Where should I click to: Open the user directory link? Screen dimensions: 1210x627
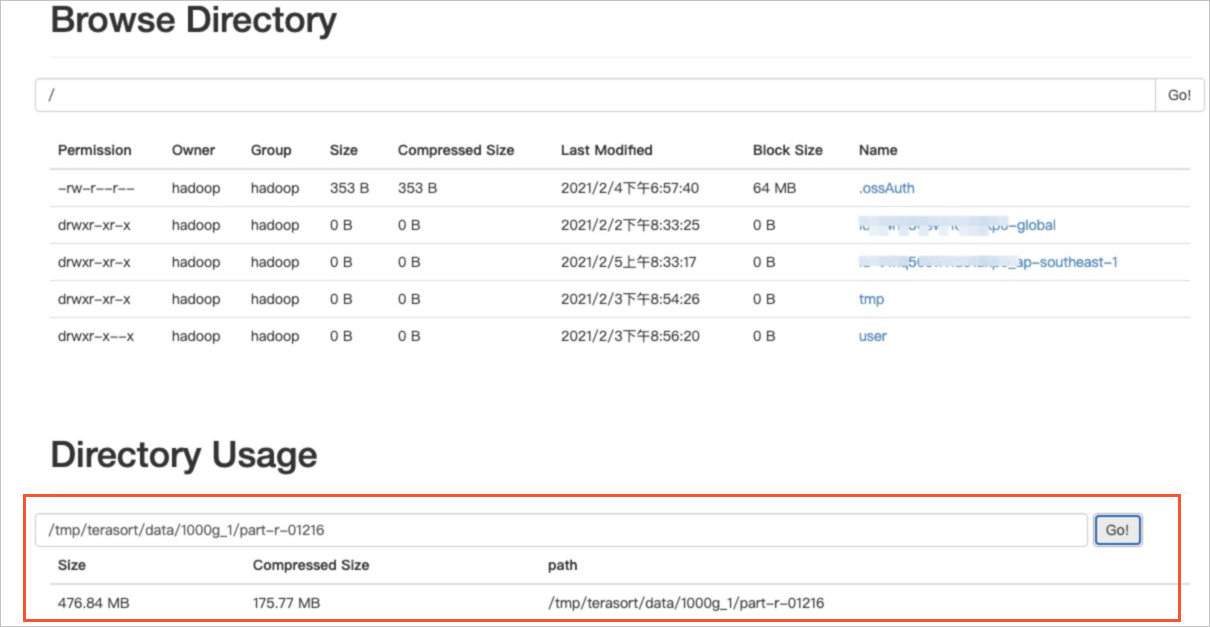[x=872, y=336]
